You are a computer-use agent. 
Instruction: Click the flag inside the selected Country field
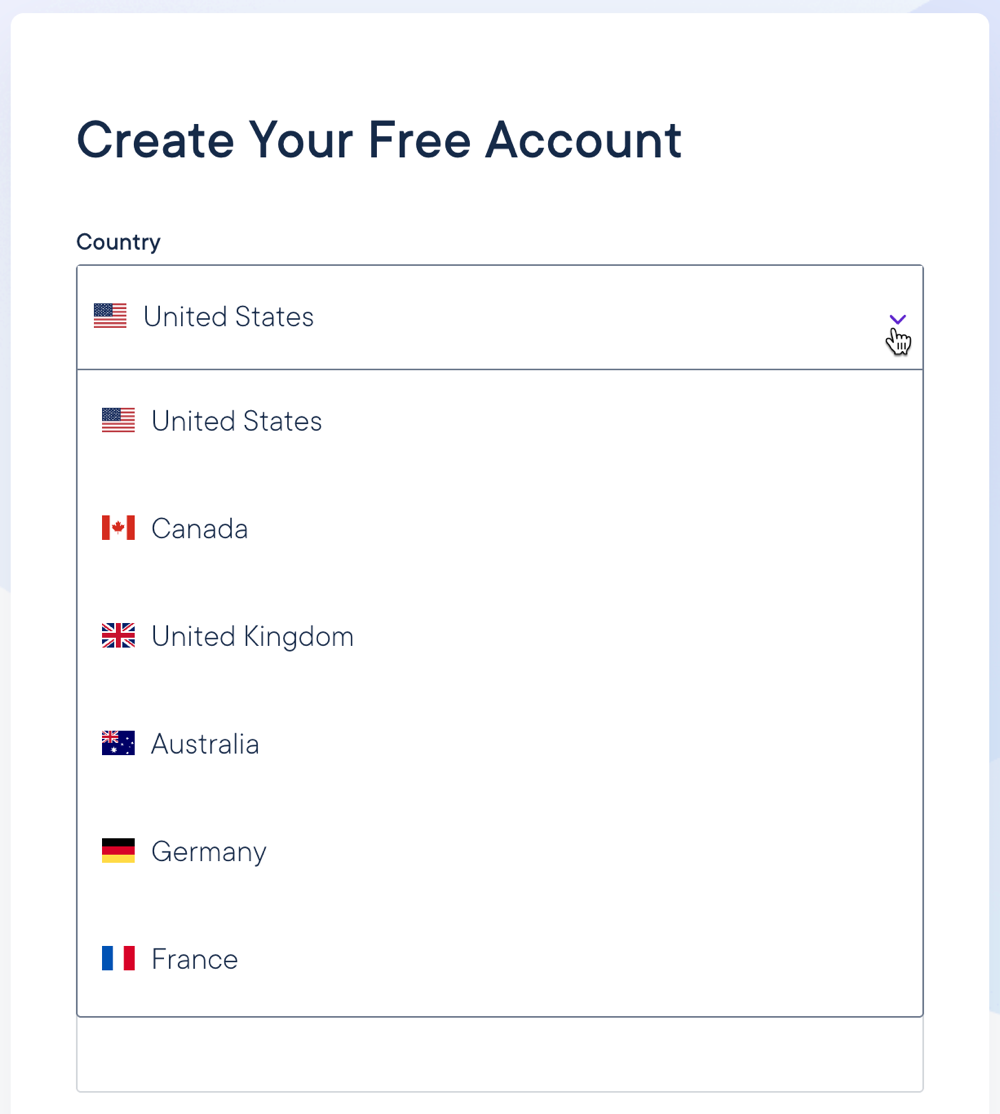pos(110,316)
